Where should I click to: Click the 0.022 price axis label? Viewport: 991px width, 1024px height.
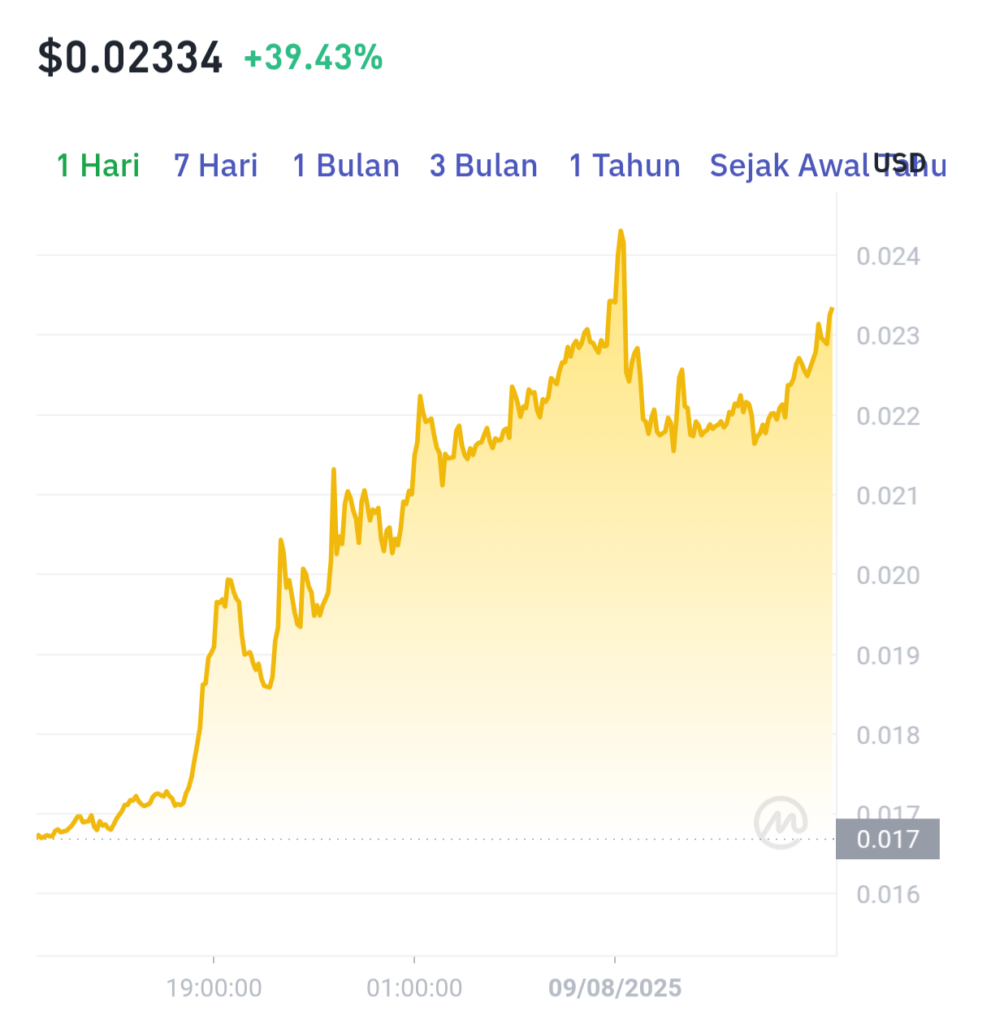(888, 416)
